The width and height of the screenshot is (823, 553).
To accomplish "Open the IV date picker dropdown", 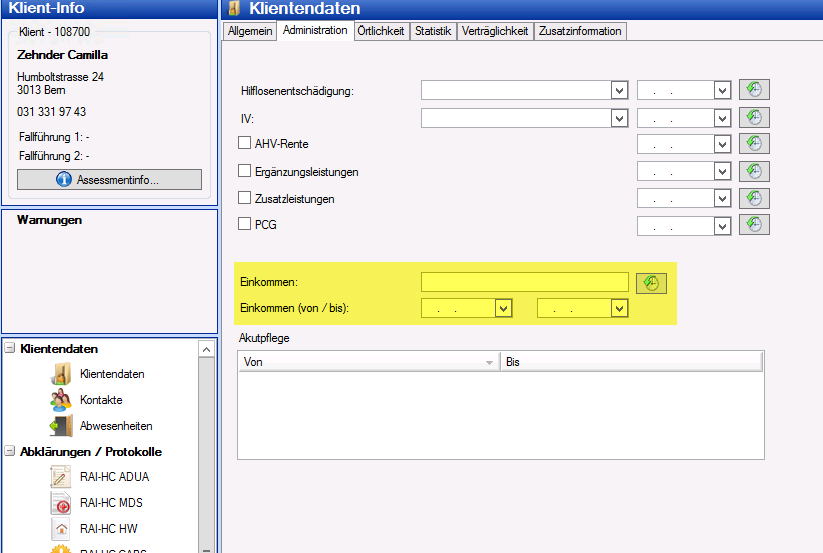I will pyautogui.click(x=722, y=118).
